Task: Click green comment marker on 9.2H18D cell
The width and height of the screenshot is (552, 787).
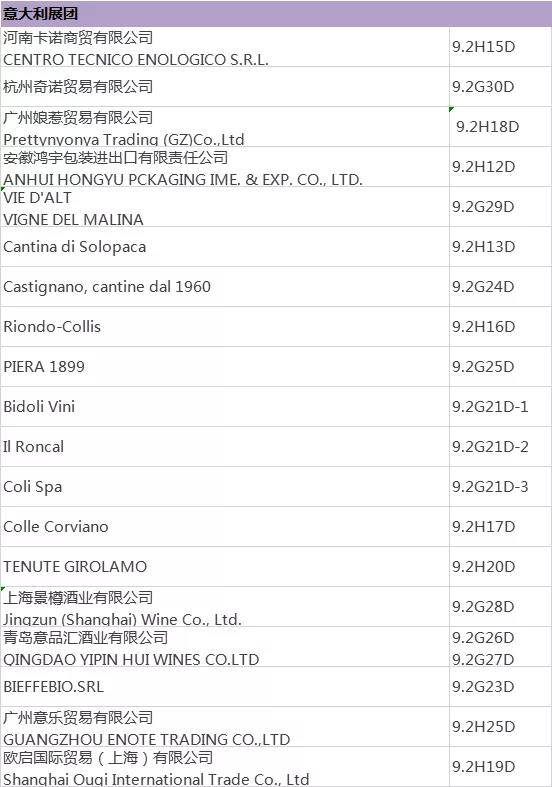Action: [x=452, y=109]
